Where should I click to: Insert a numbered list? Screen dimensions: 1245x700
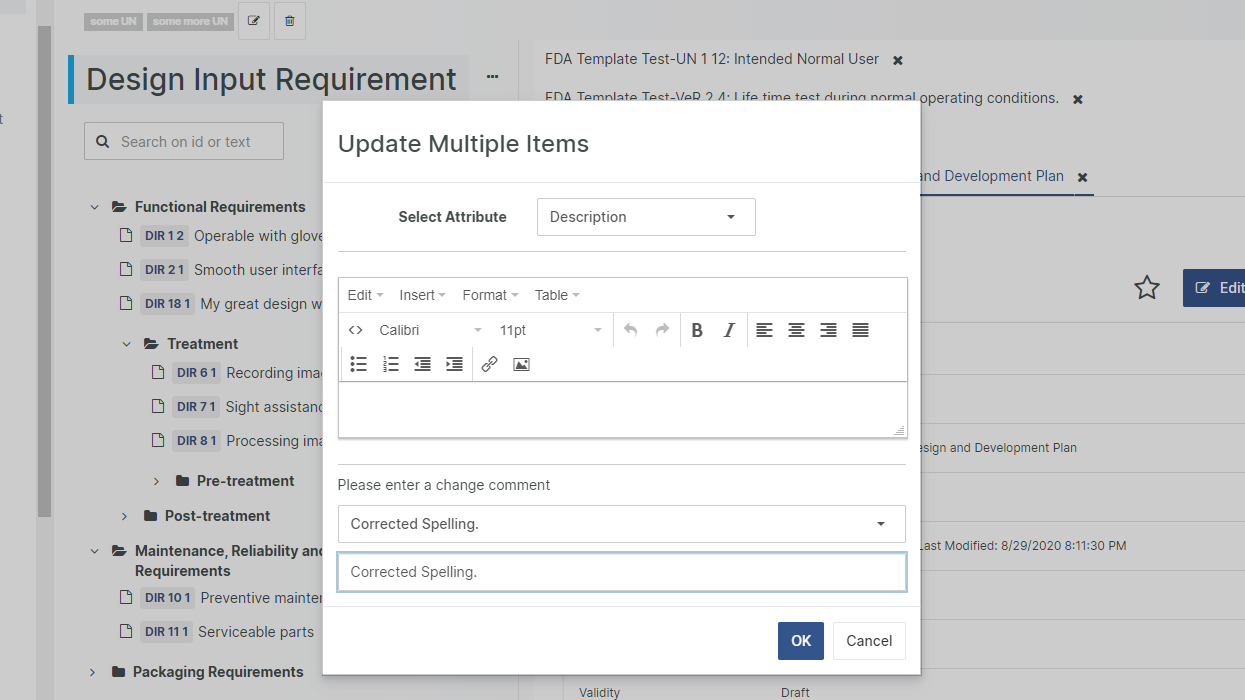pyautogui.click(x=391, y=364)
